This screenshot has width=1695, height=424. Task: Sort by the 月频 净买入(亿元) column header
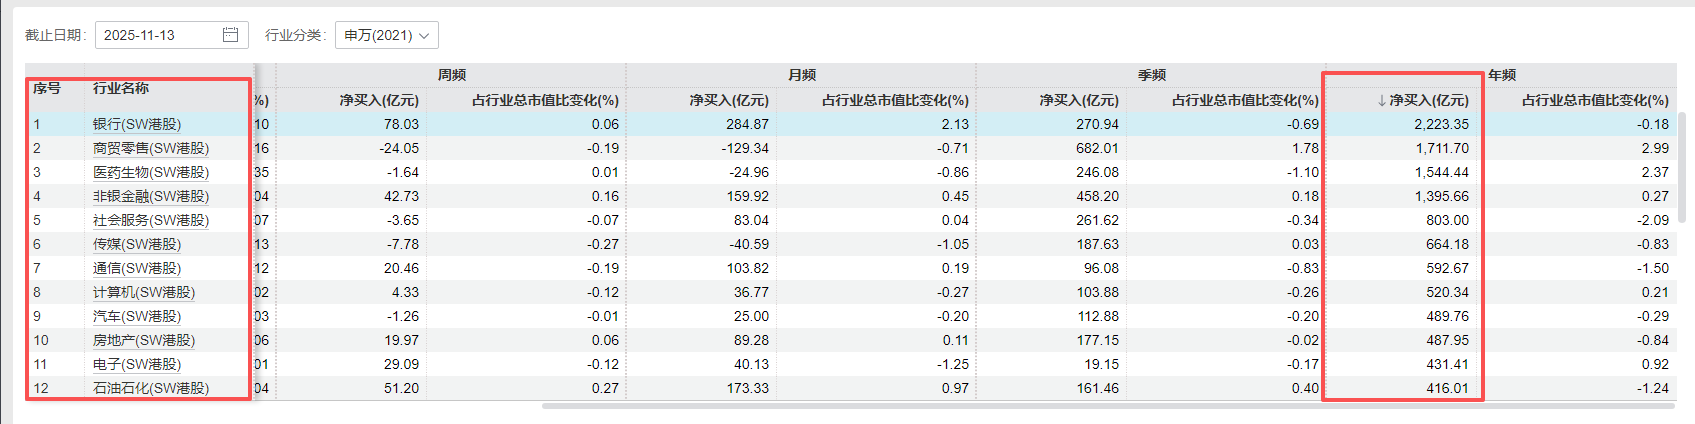click(x=728, y=100)
